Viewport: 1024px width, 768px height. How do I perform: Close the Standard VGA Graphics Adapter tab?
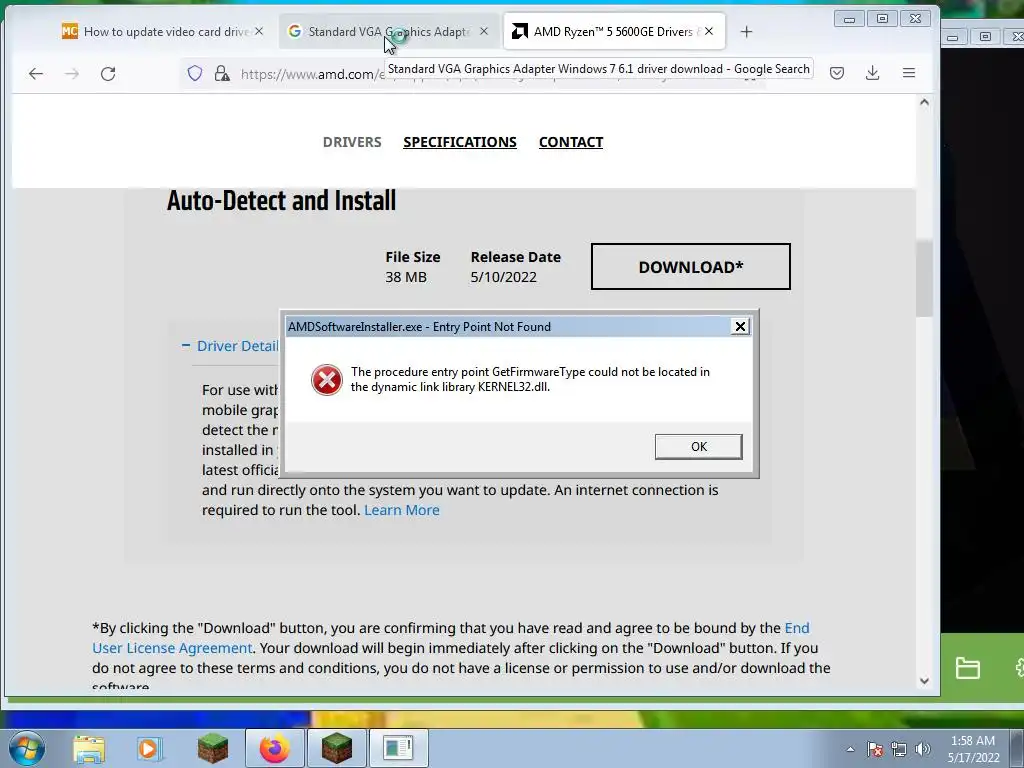(484, 31)
